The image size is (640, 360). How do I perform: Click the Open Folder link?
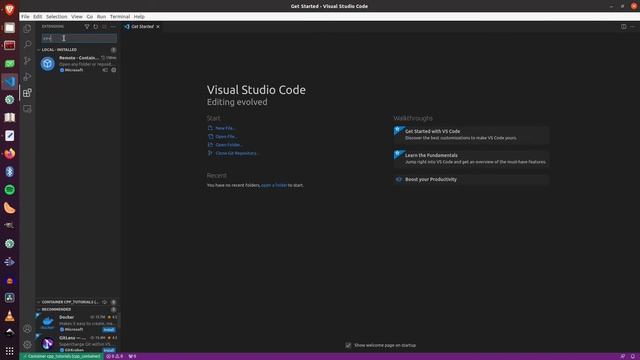point(229,145)
